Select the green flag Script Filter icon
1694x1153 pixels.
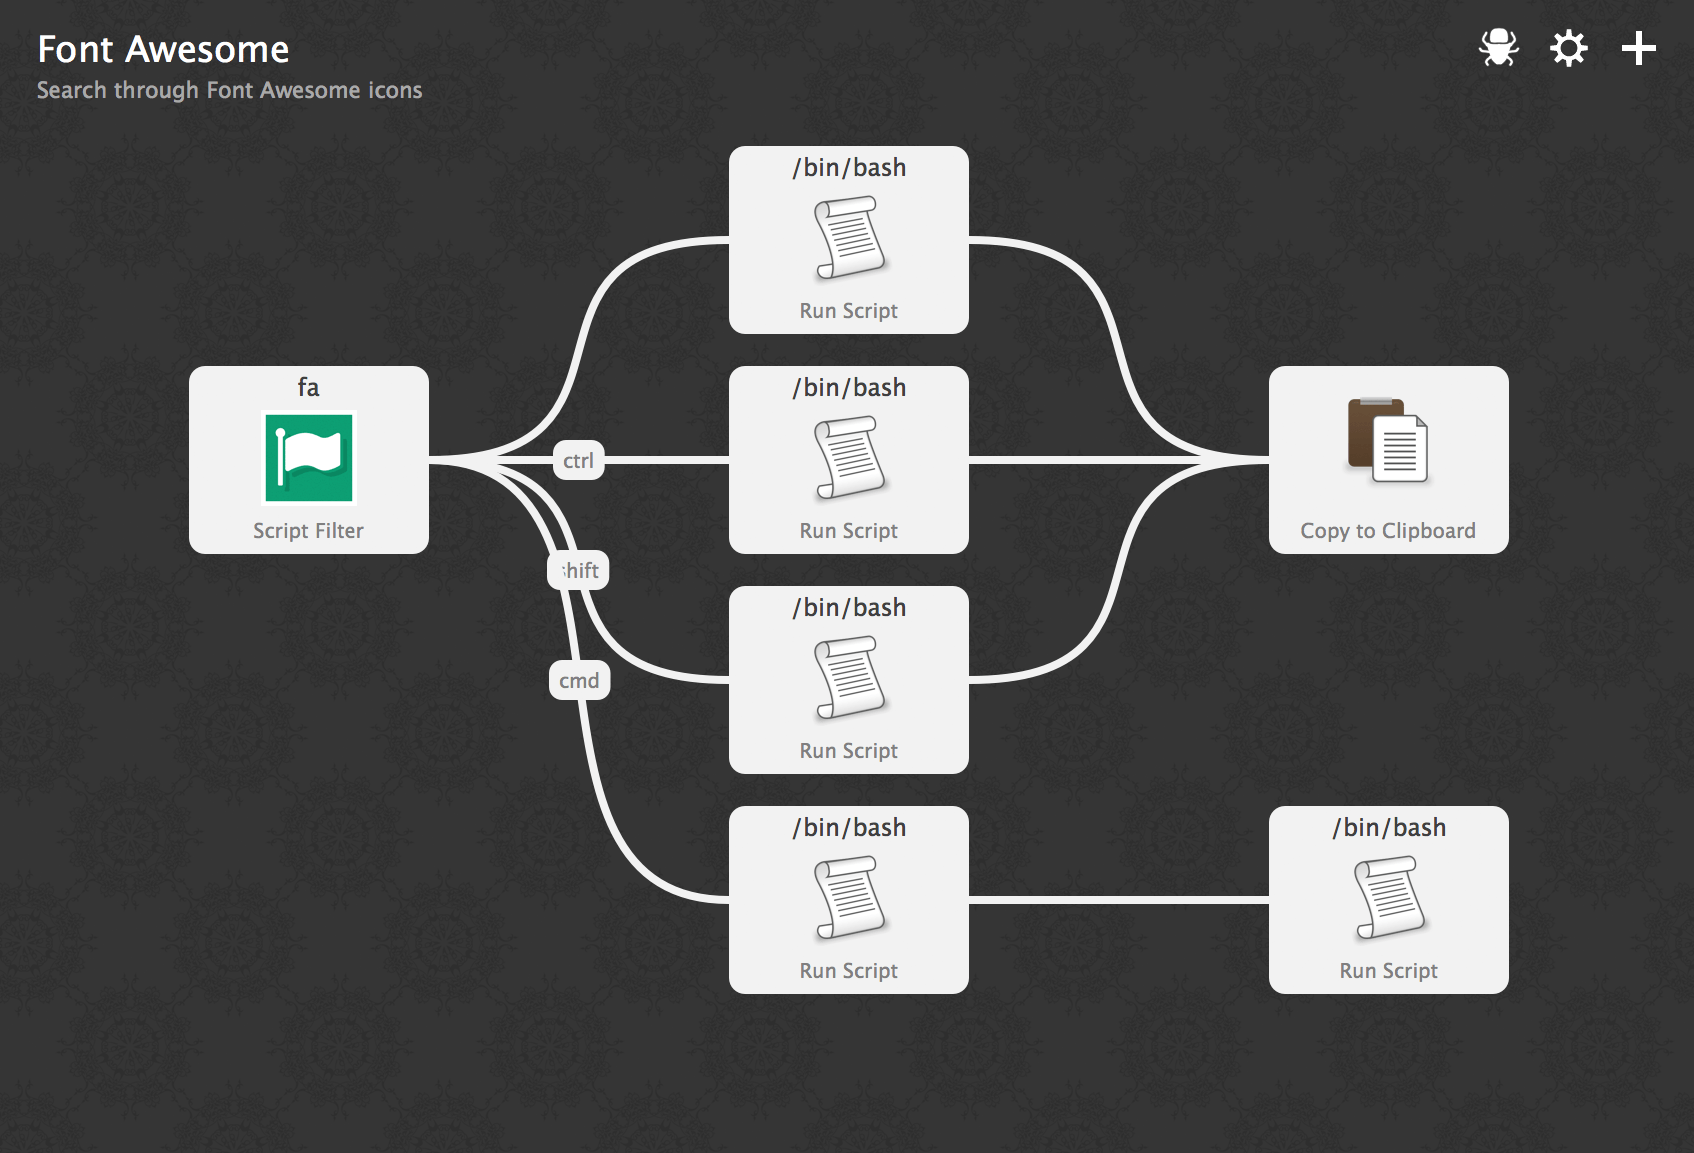pos(308,458)
